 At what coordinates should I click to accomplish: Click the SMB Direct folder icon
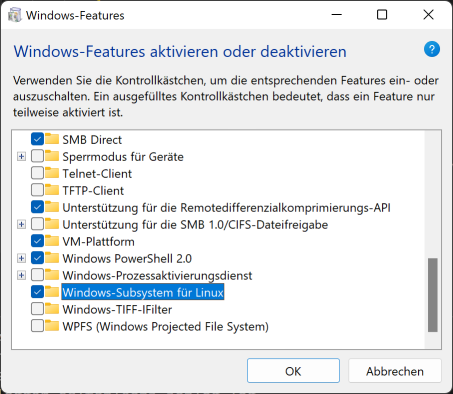[52, 139]
